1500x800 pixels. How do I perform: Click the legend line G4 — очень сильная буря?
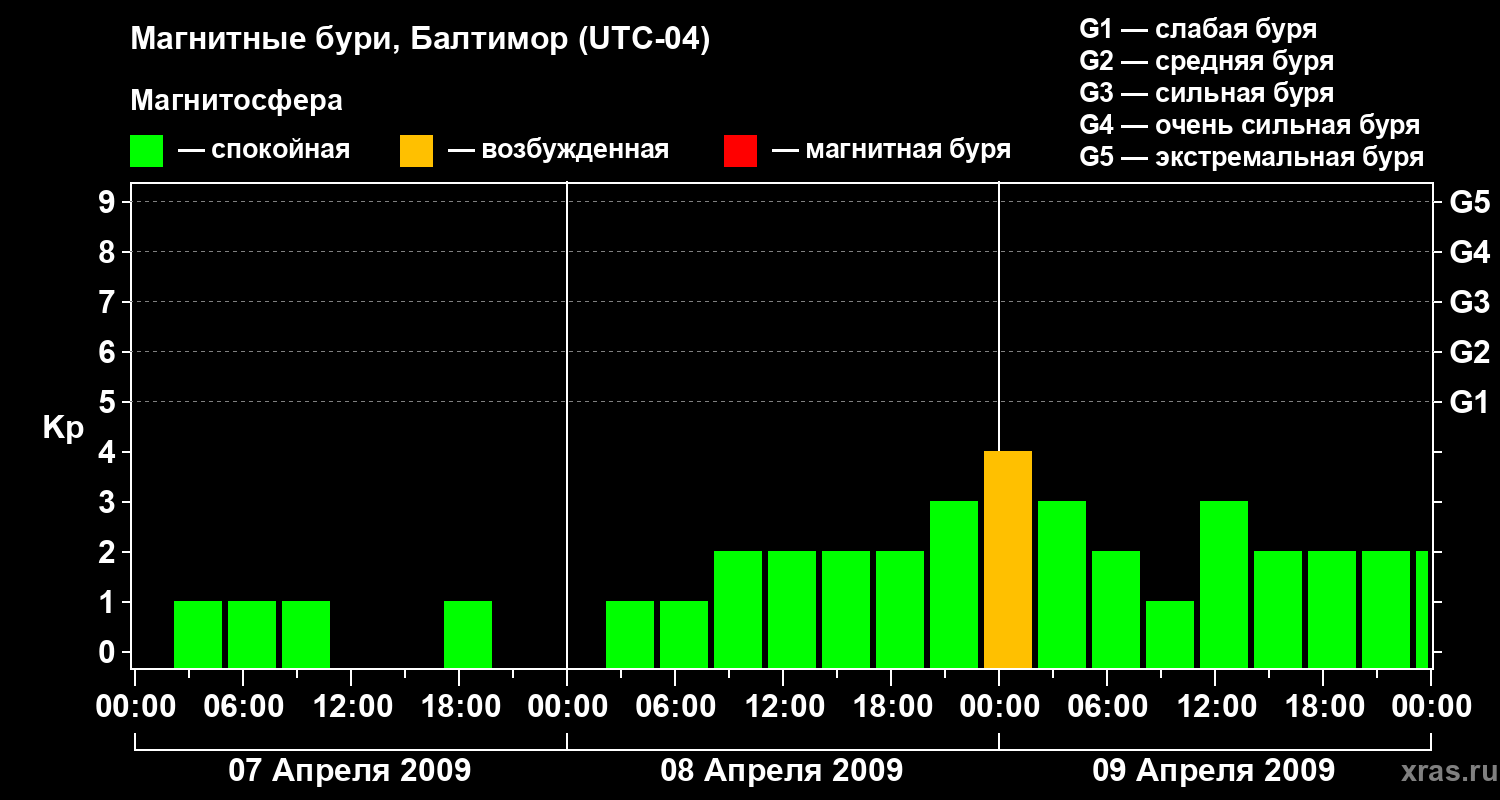coord(1250,125)
